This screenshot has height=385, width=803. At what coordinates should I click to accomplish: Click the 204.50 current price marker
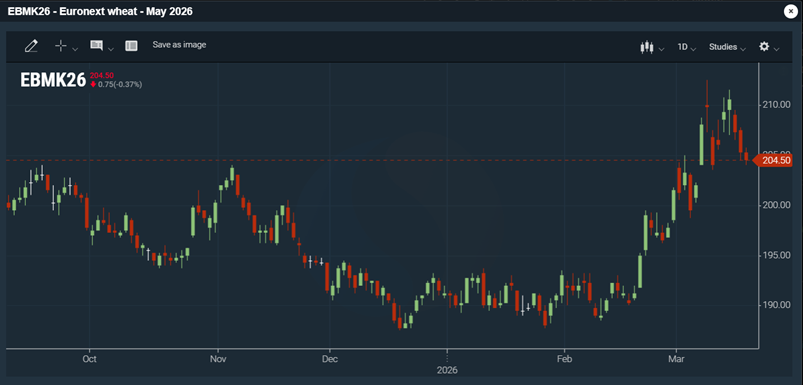point(774,161)
